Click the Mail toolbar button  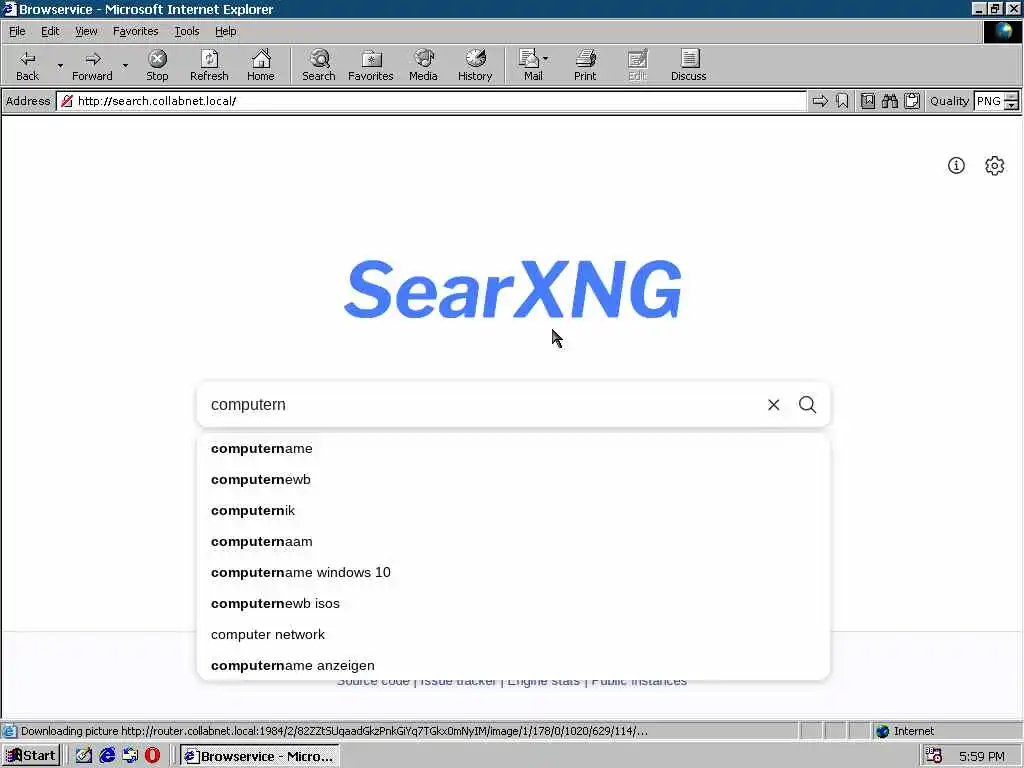click(533, 65)
